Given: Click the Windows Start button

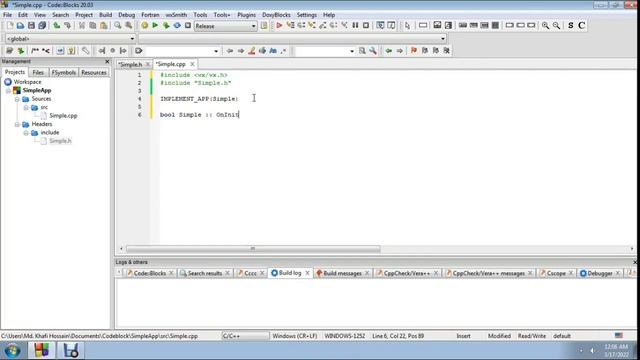Looking at the screenshot, I should pos(12,351).
